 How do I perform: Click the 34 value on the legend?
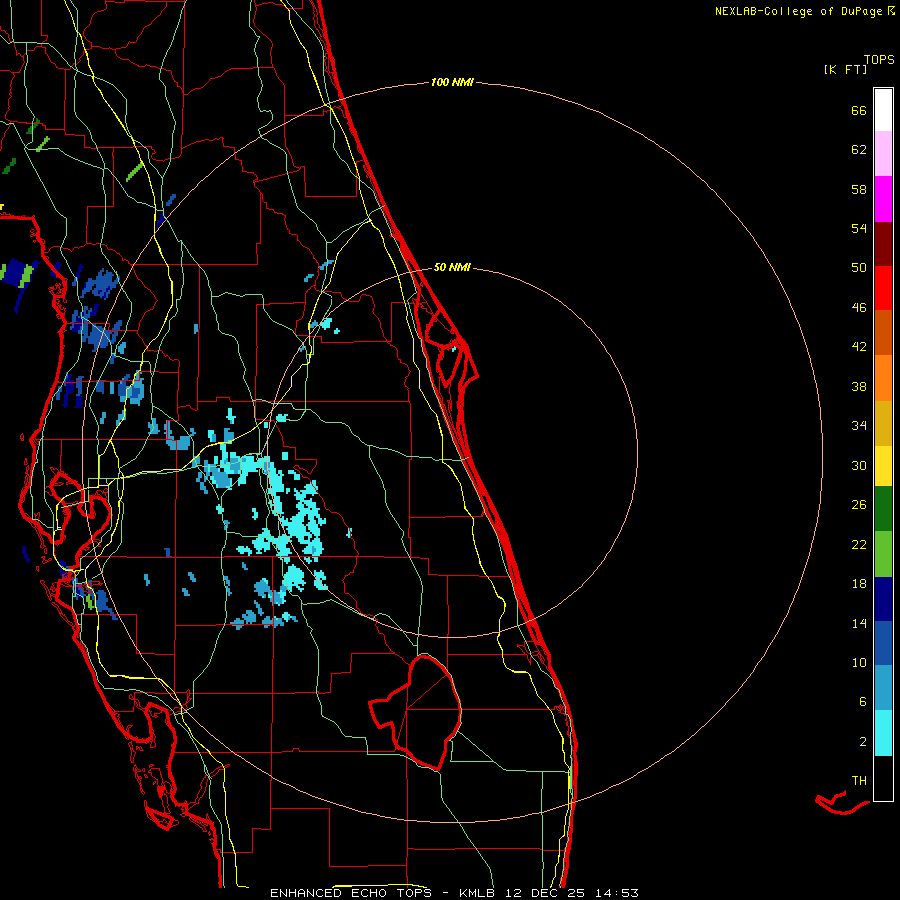[x=859, y=426]
